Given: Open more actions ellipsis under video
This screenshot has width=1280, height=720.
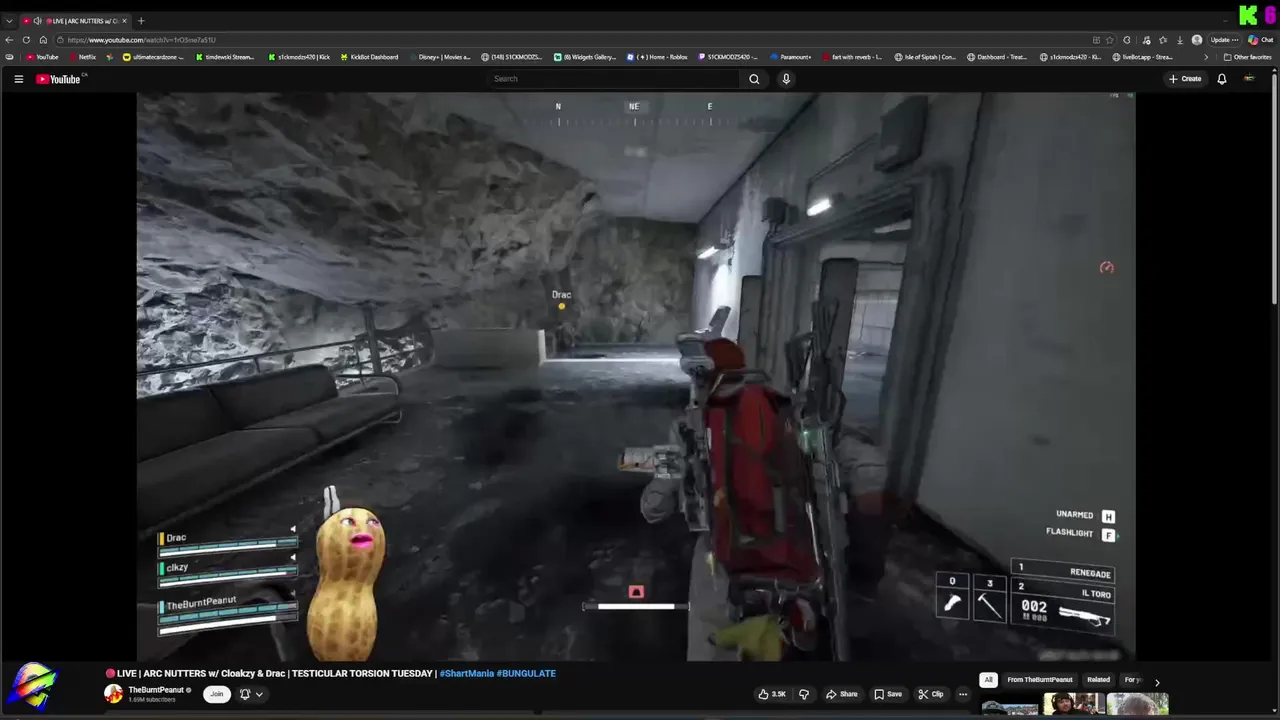Looking at the screenshot, I should [963, 694].
